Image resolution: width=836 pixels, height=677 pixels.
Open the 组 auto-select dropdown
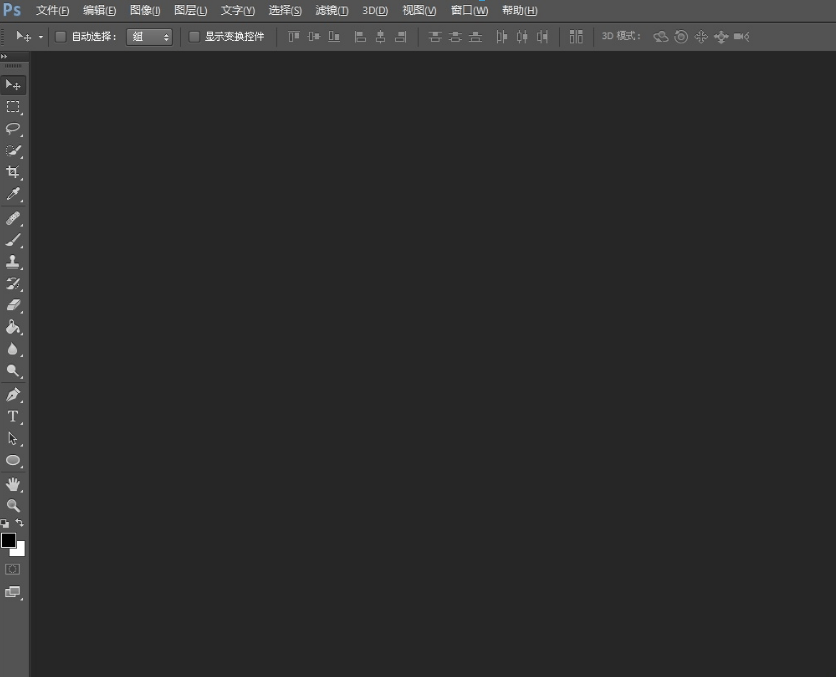[149, 37]
